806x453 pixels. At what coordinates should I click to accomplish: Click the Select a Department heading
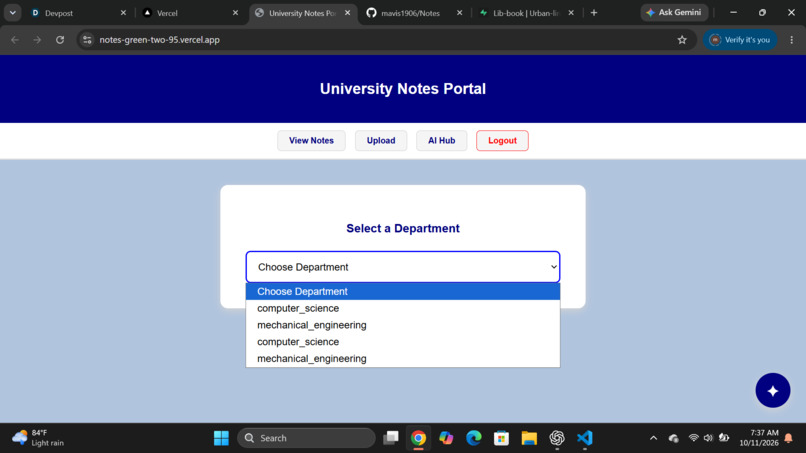point(403,228)
